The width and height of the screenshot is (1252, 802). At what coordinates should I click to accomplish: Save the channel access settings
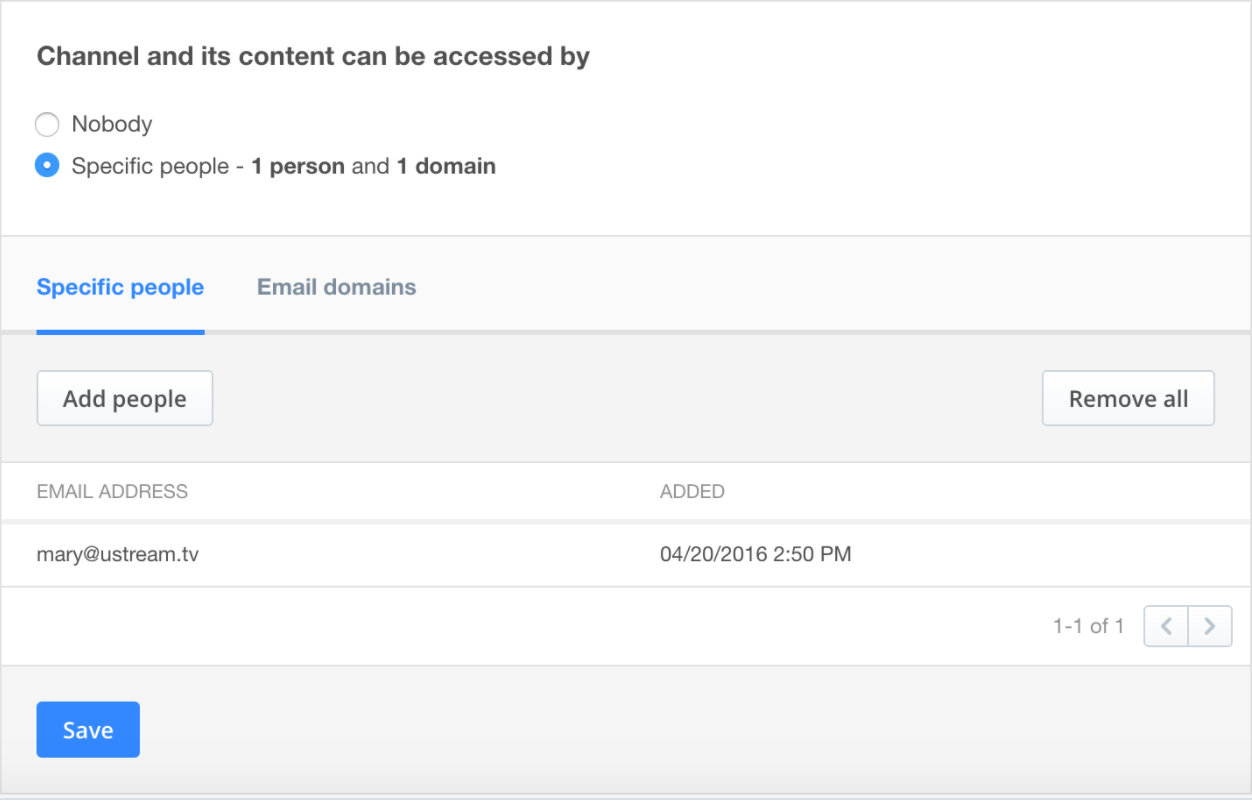click(x=88, y=730)
